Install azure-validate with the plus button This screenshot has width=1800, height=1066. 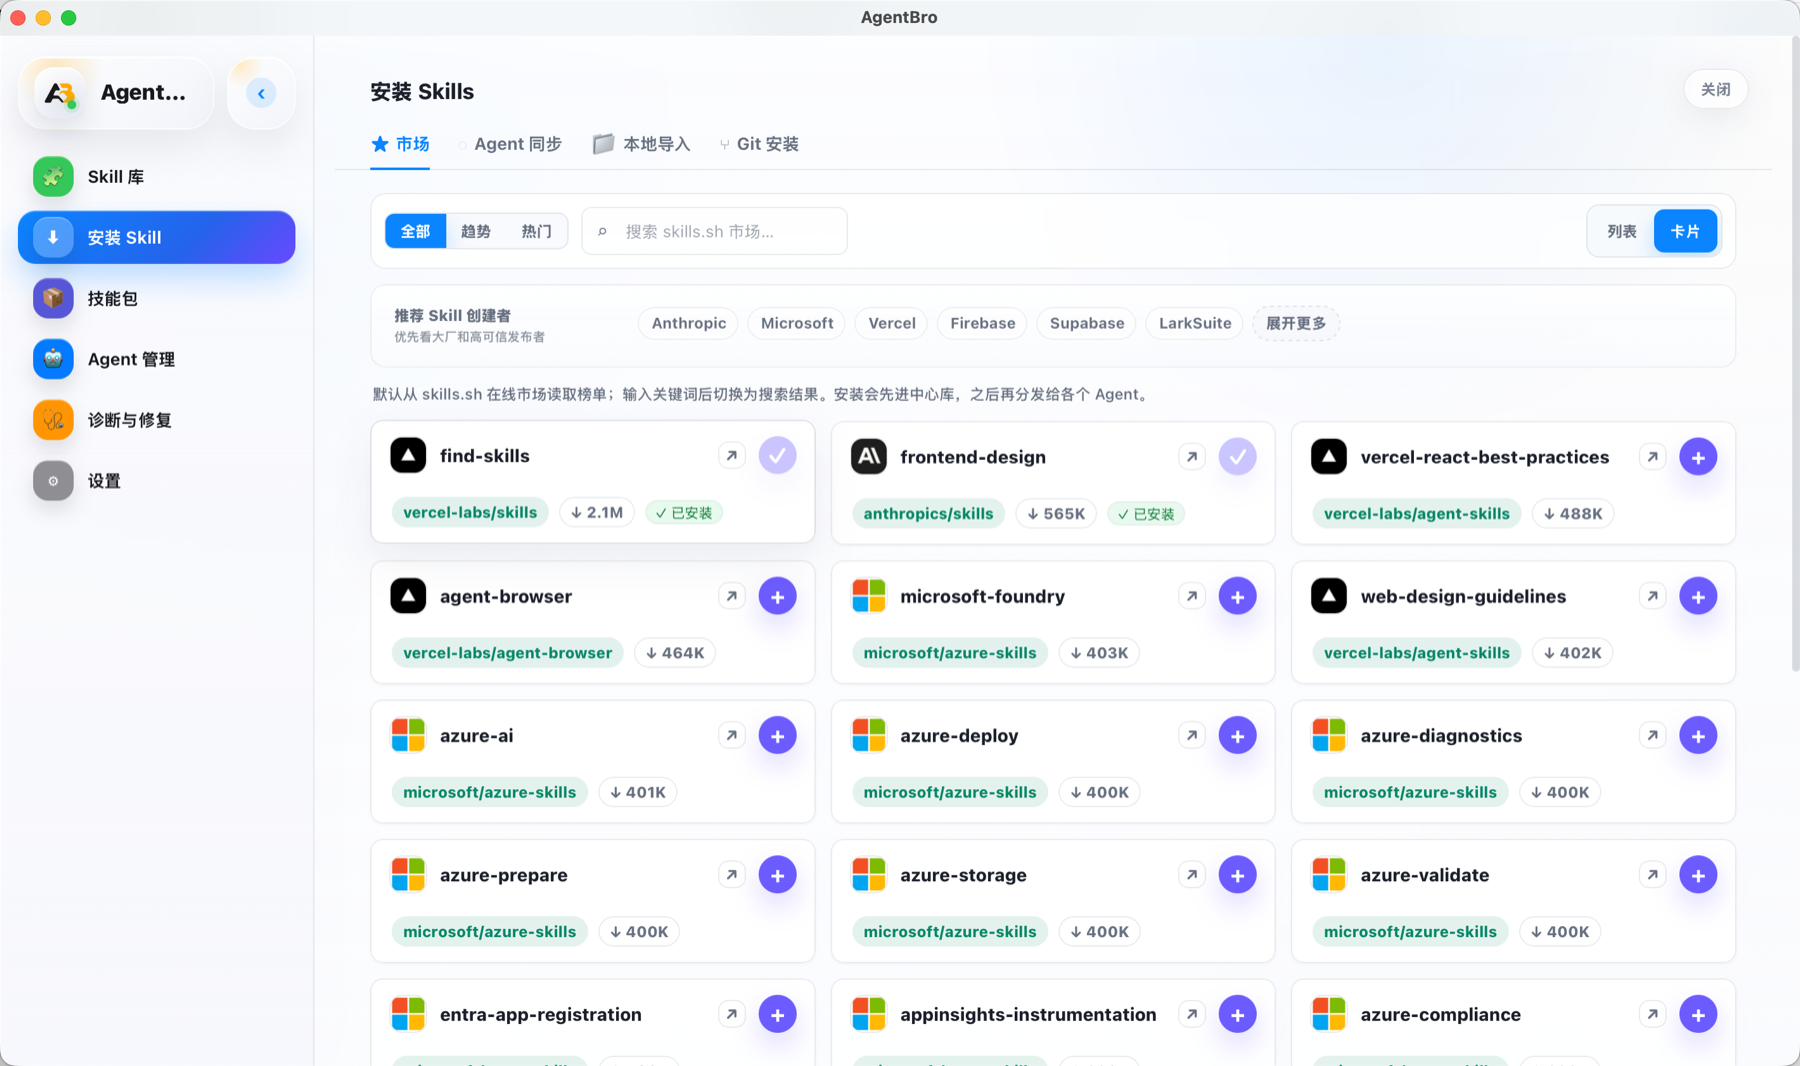(x=1698, y=875)
